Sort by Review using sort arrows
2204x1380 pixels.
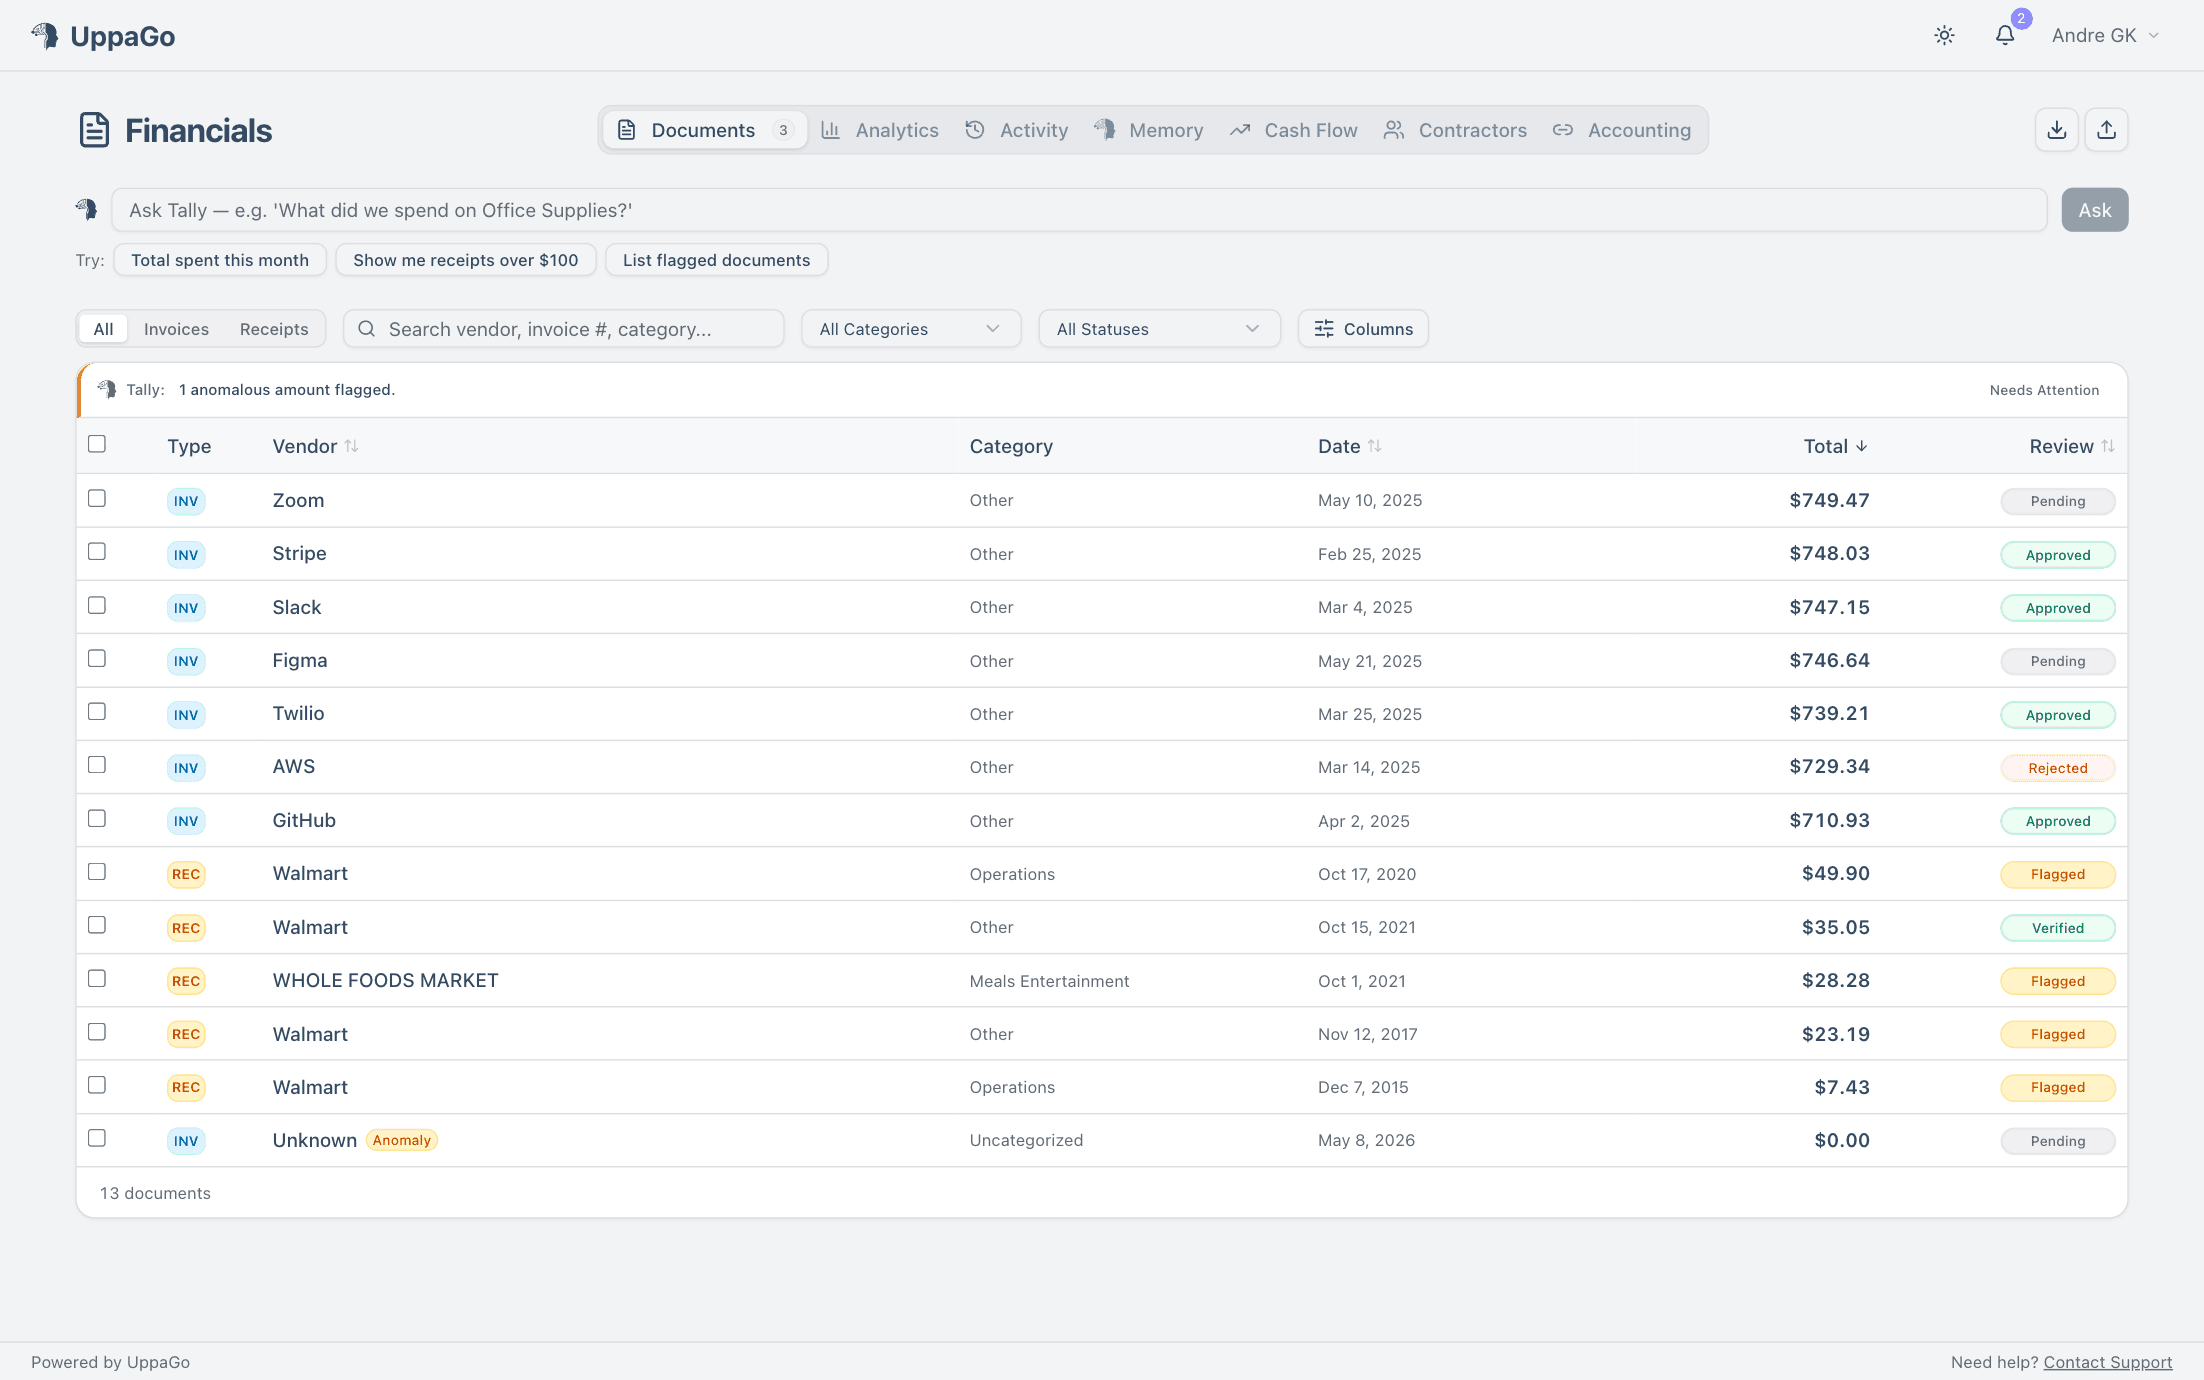tap(2107, 446)
